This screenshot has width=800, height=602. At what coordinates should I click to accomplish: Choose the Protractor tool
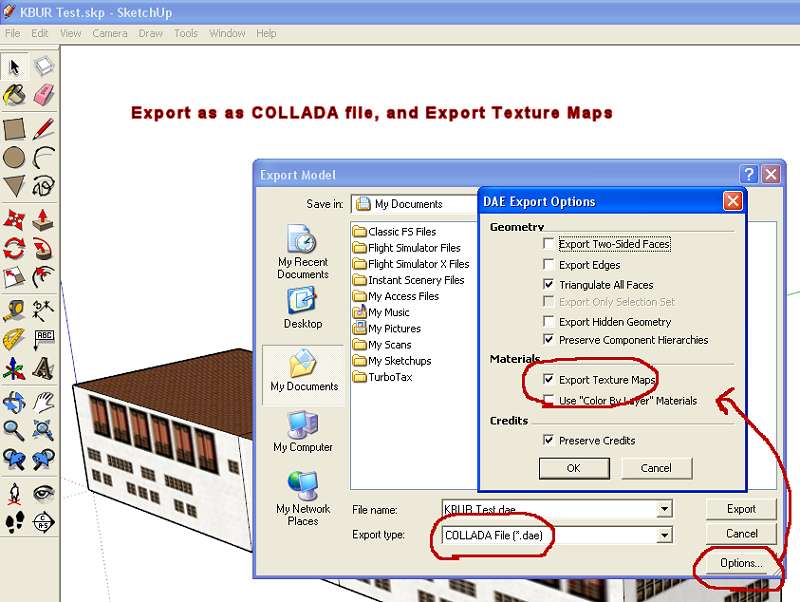click(x=14, y=339)
